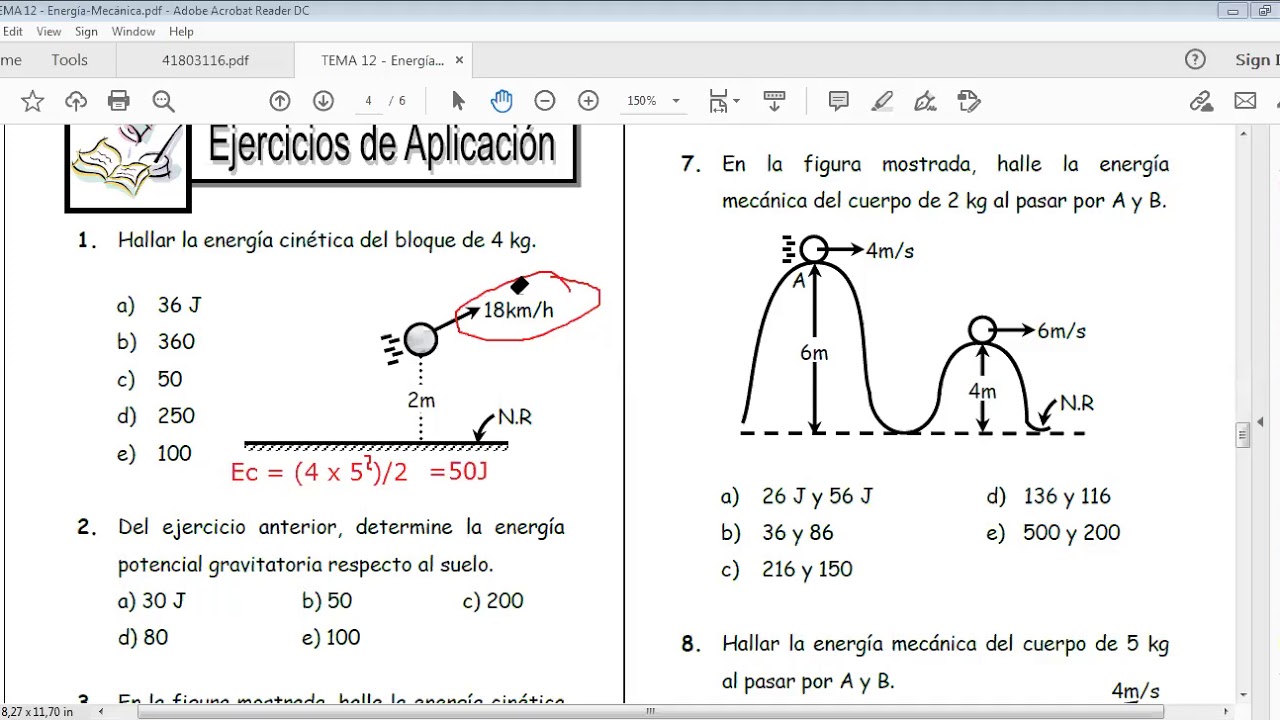The height and width of the screenshot is (720, 1280).
Task: Open the Edit menu
Action: [x=12, y=32]
